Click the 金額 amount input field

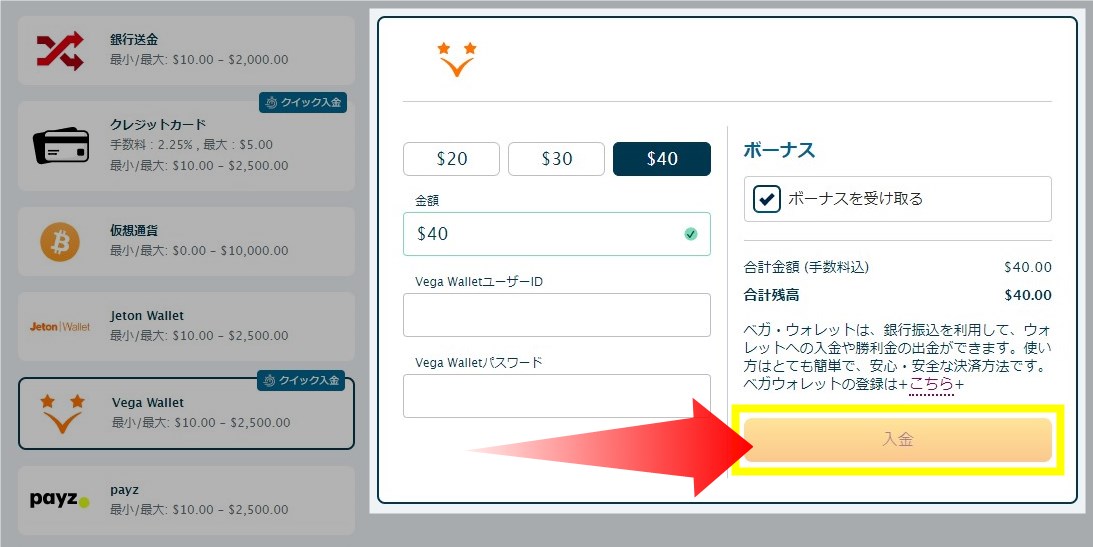pos(556,234)
